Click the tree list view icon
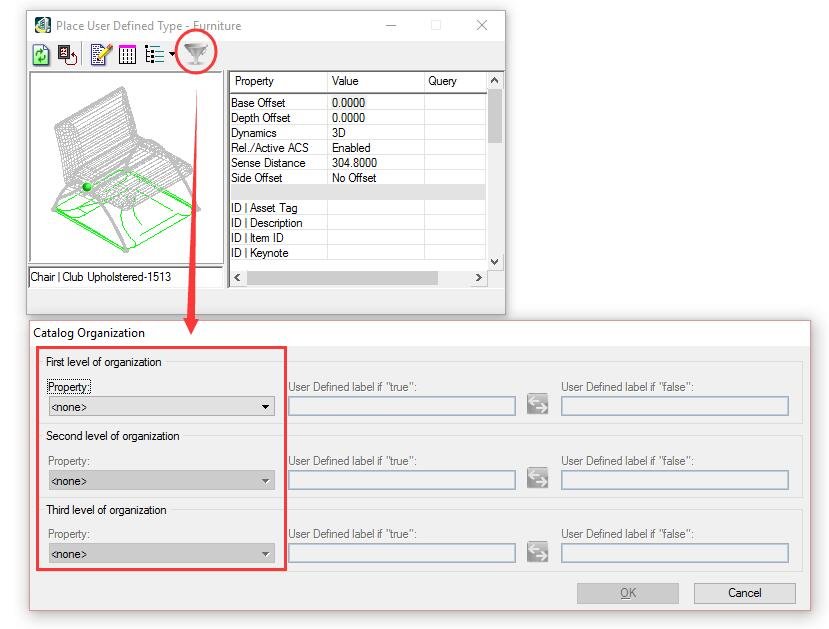 [x=154, y=54]
